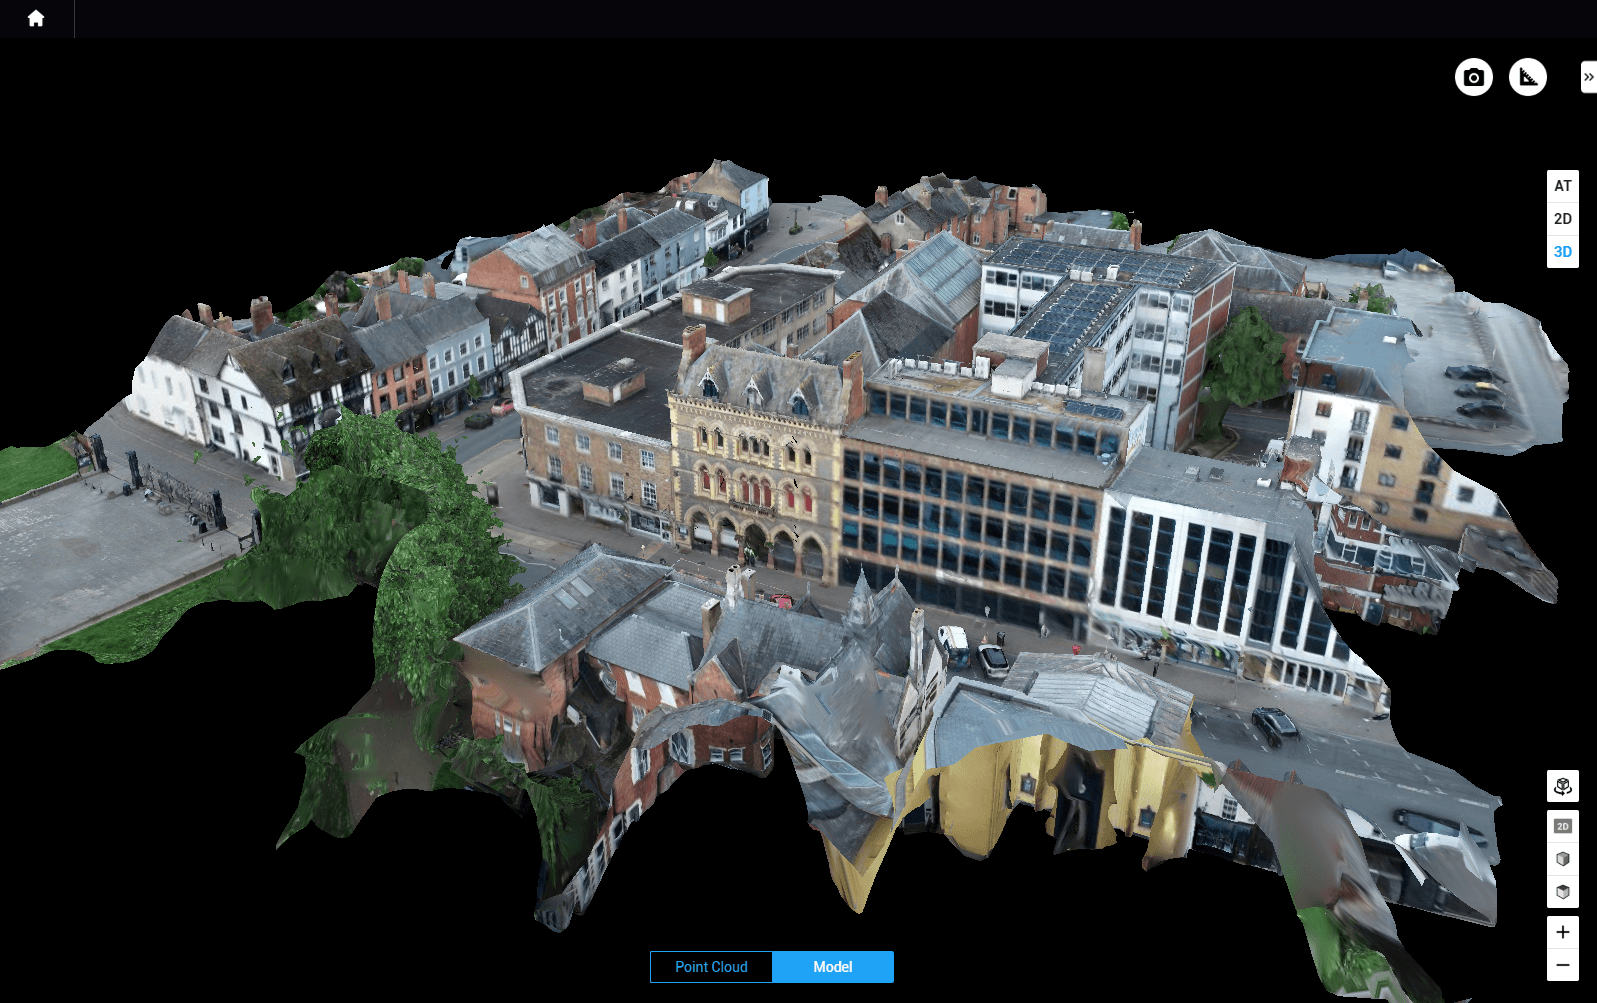Zoom out with the minus button
The height and width of the screenshot is (1003, 1597).
[x=1562, y=965]
